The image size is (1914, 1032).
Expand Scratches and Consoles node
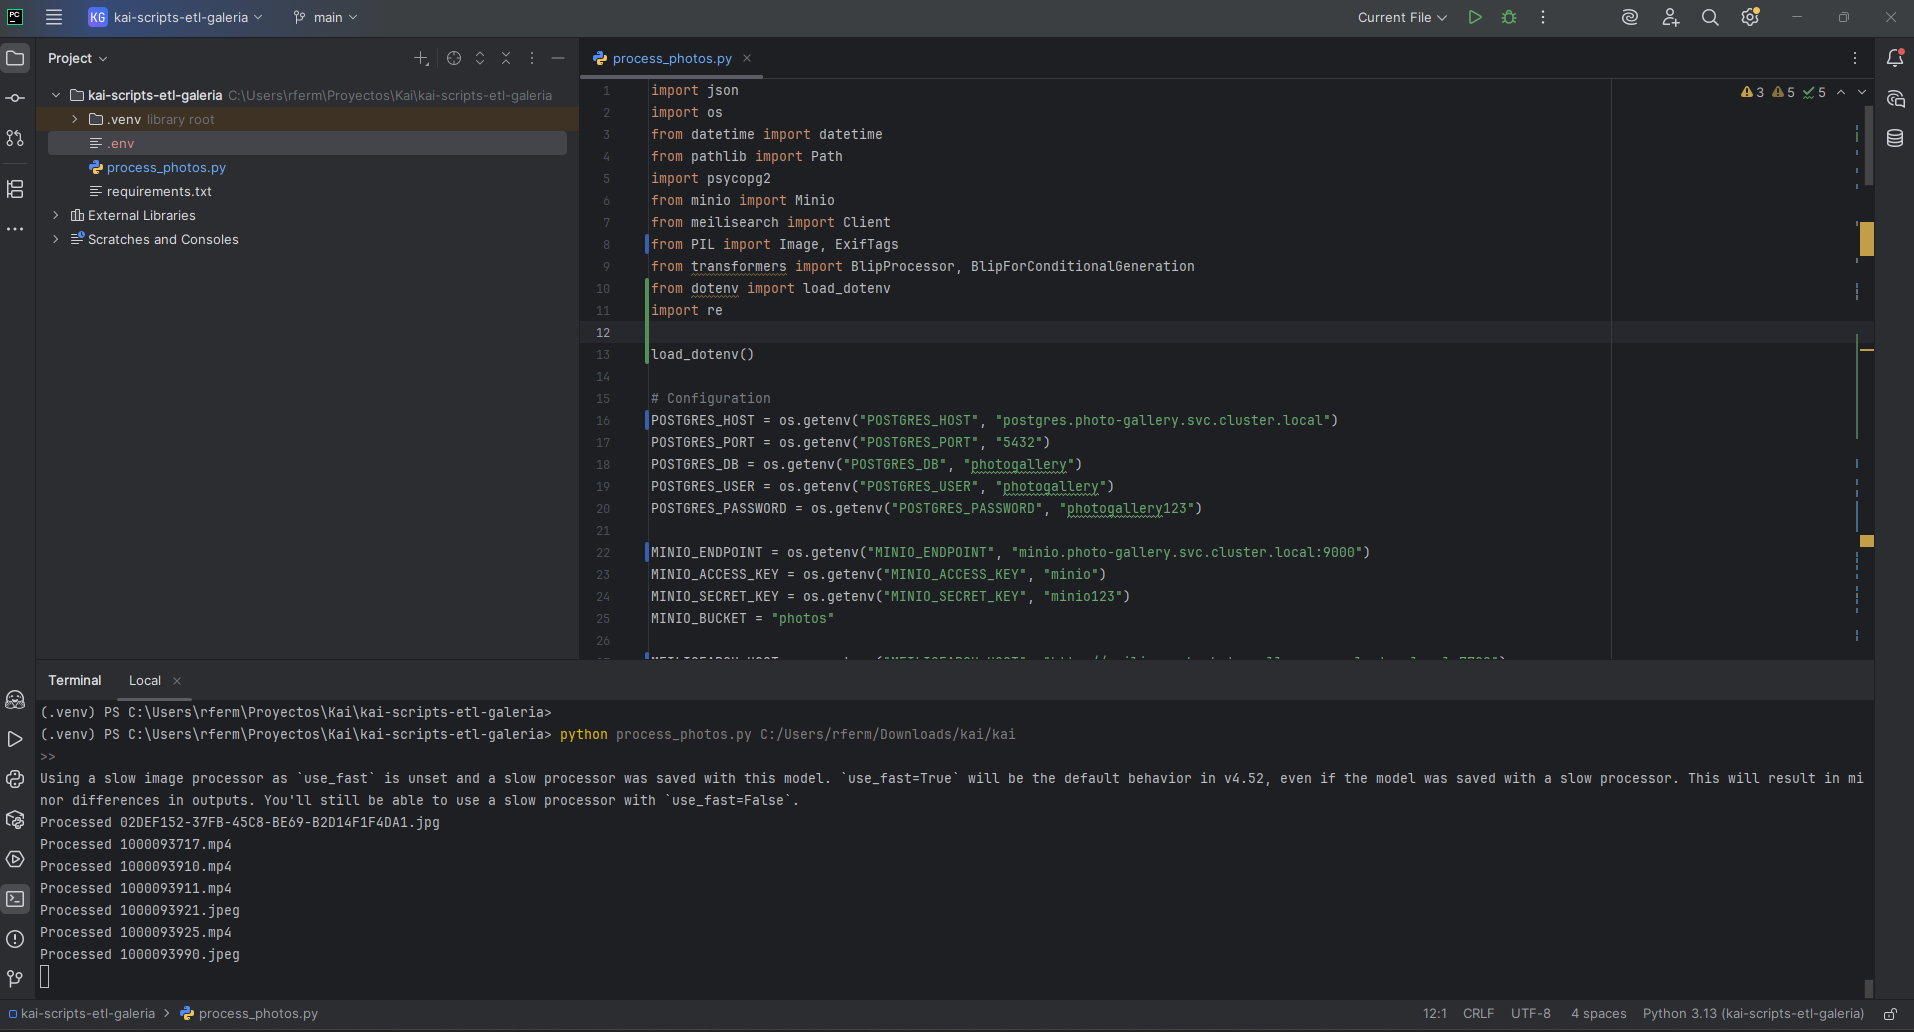[56, 239]
